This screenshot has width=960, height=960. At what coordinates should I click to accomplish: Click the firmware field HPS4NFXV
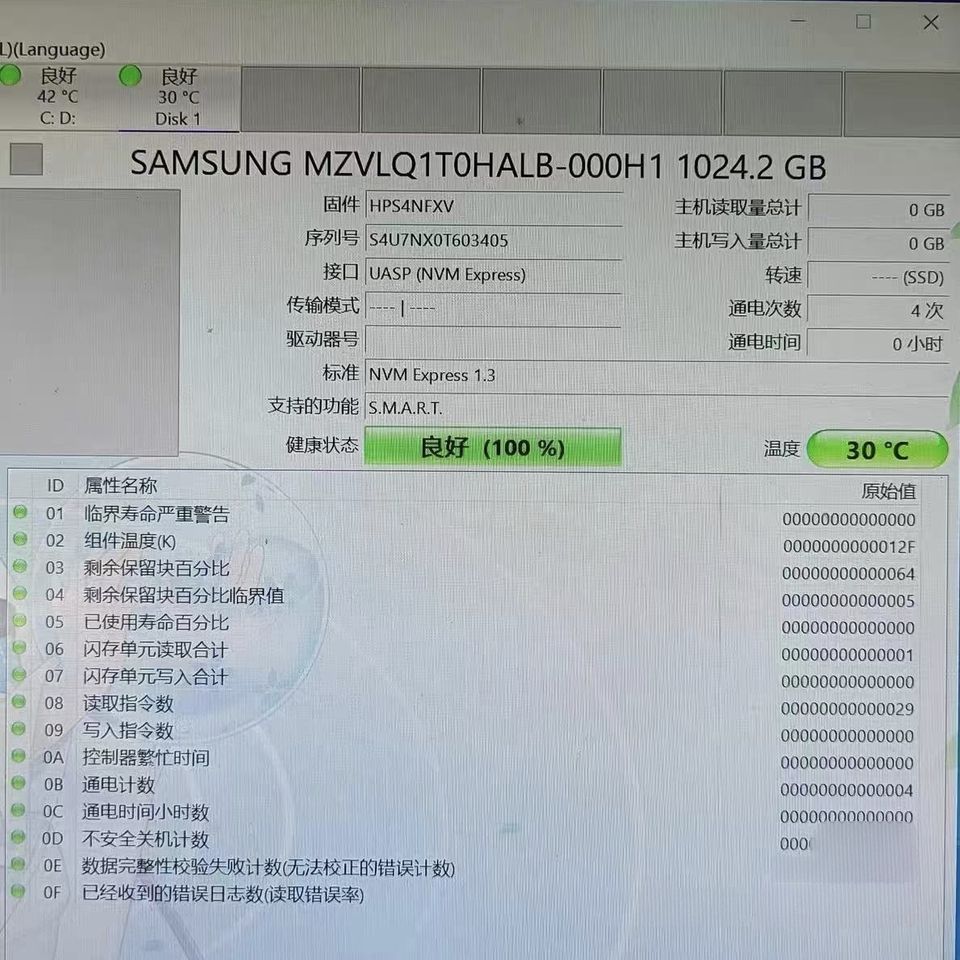(493, 206)
